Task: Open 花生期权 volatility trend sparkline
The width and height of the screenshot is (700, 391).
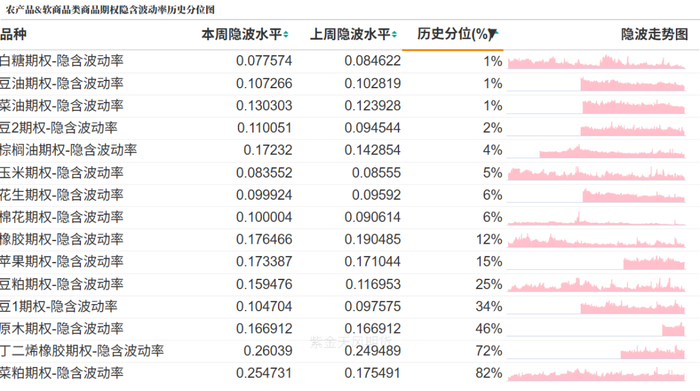Action: tap(596, 196)
